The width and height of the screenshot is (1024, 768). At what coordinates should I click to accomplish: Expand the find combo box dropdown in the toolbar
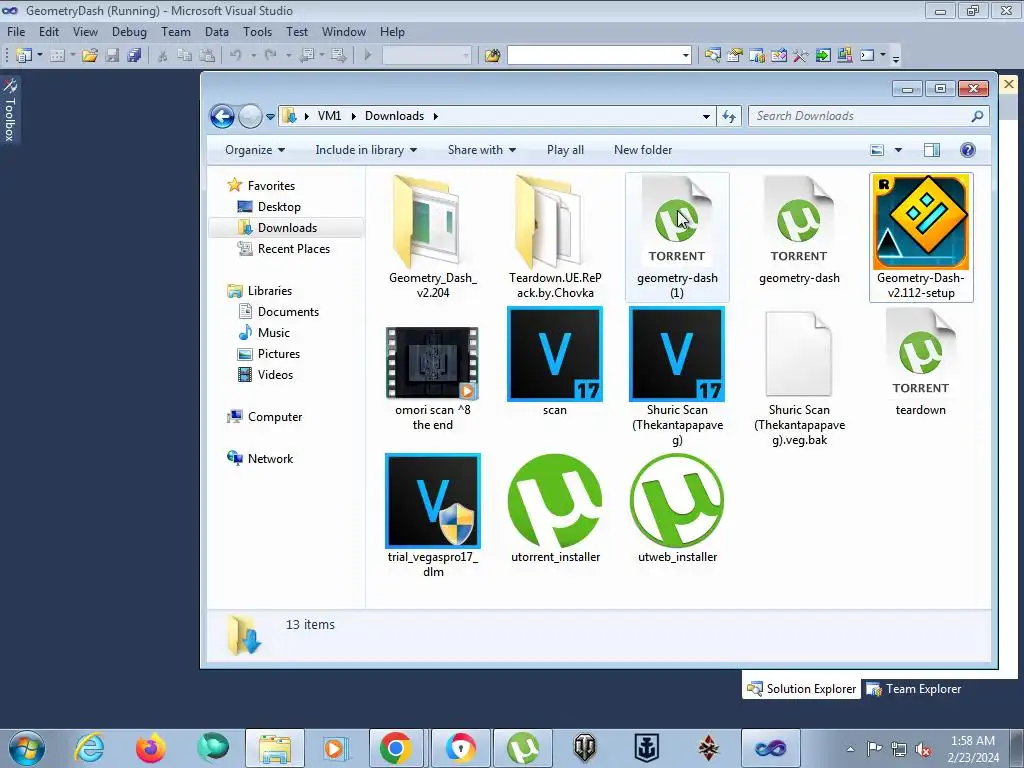685,56
